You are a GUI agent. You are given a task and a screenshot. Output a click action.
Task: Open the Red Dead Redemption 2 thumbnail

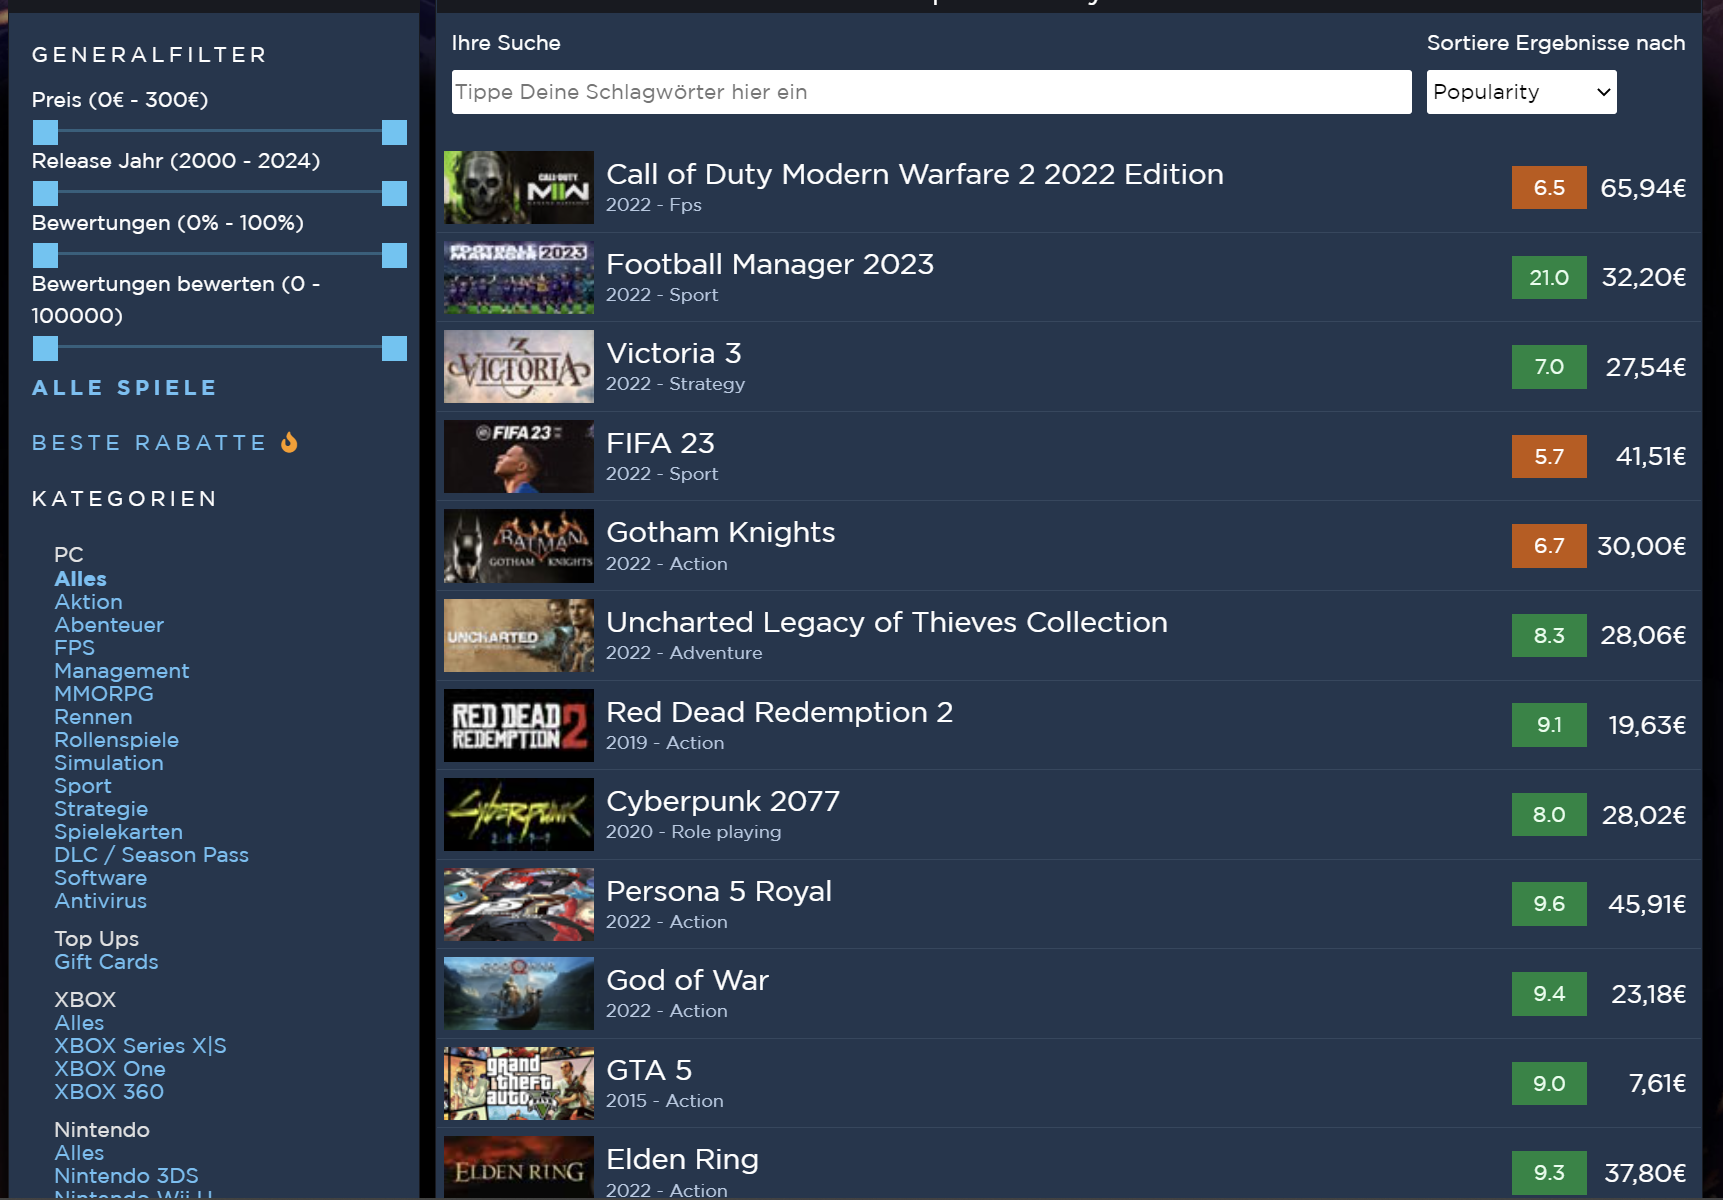(x=518, y=725)
